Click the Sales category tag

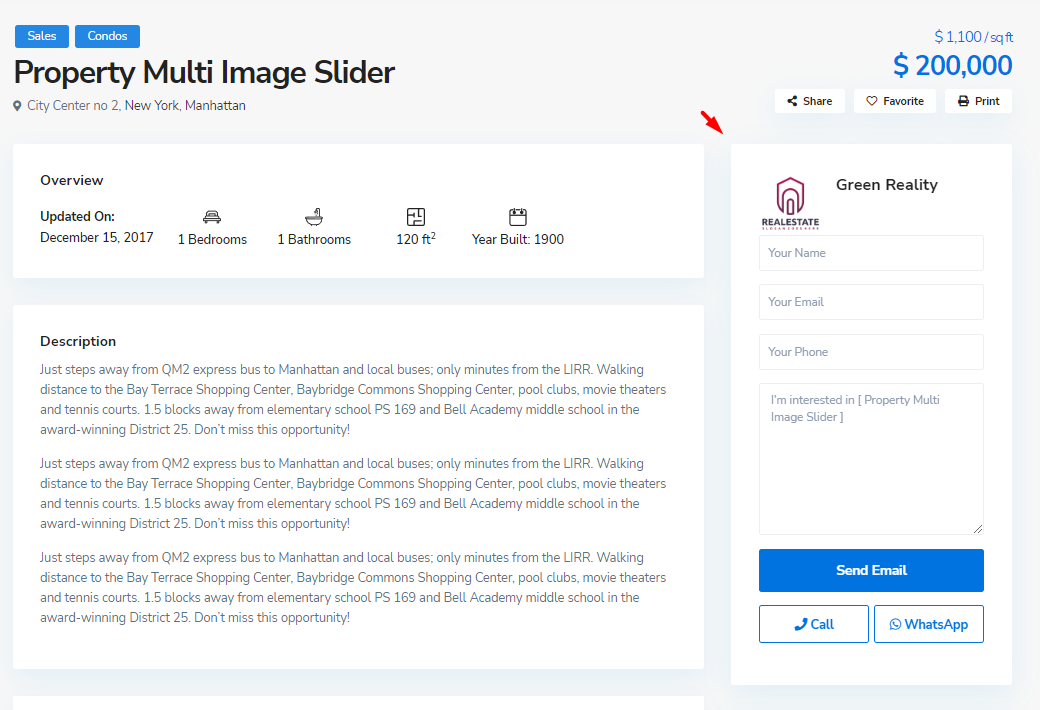(x=42, y=36)
